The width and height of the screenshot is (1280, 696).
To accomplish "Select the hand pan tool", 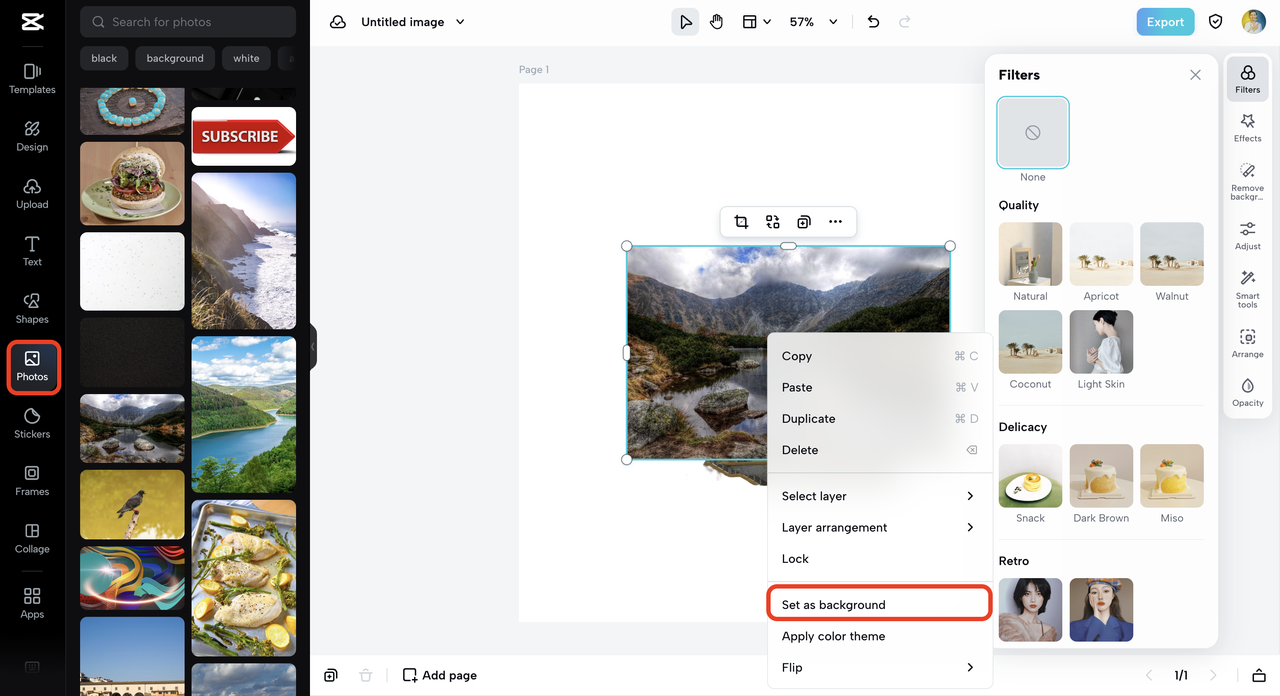I will point(716,22).
